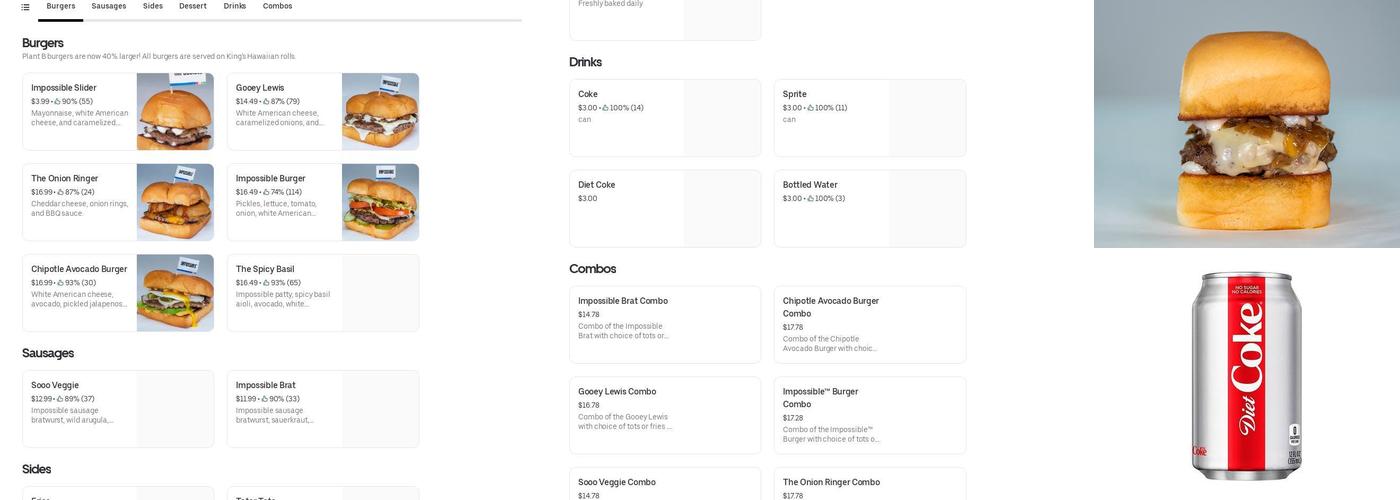Image resolution: width=1400 pixels, height=500 pixels.
Task: Click the $14.78 Impossible Brat Combo price
Action: (x=589, y=315)
